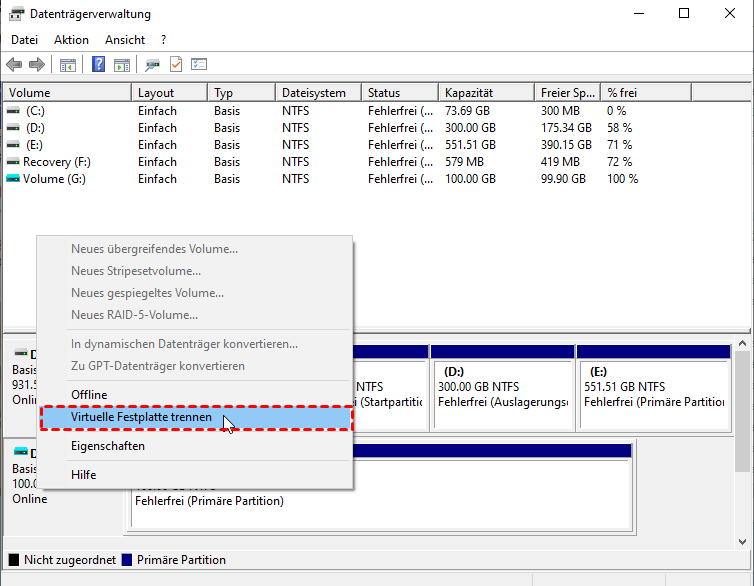Screen dimensions: 754x586
Task: Sort by the Freier Sp... column header
Action: point(568,93)
